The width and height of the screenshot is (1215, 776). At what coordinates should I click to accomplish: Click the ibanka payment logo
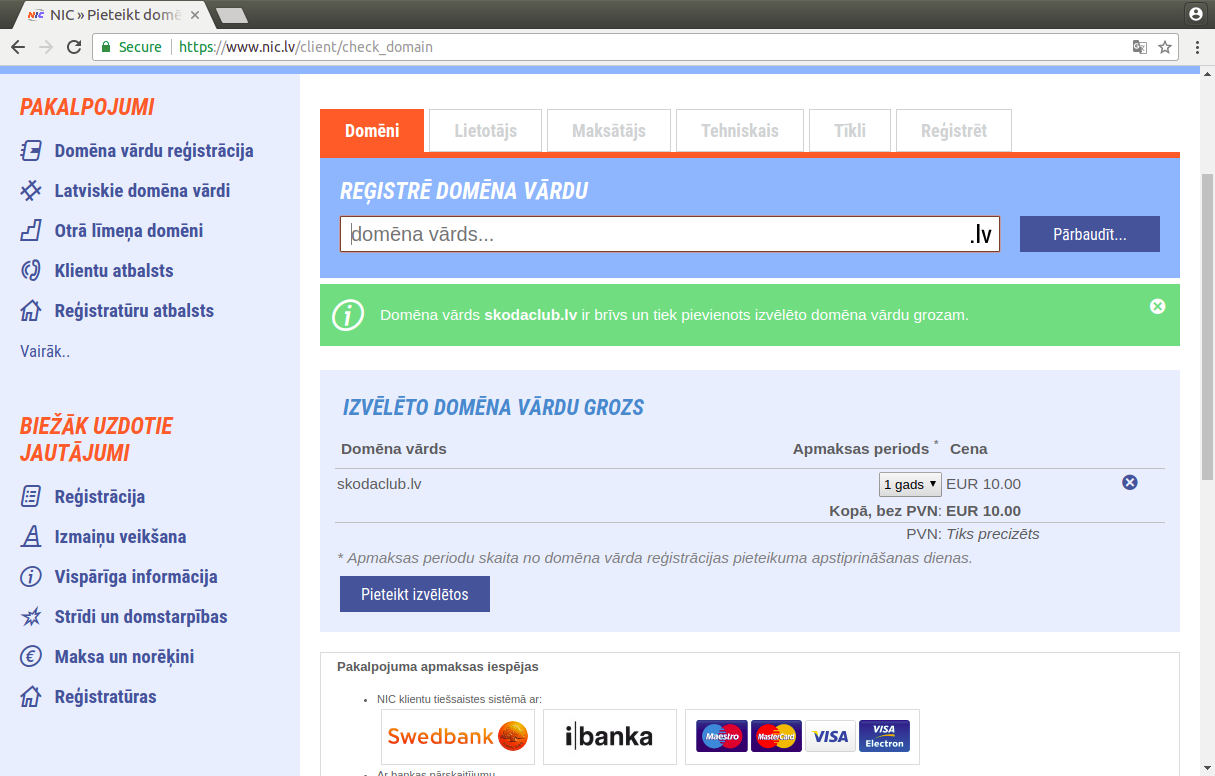(x=610, y=737)
